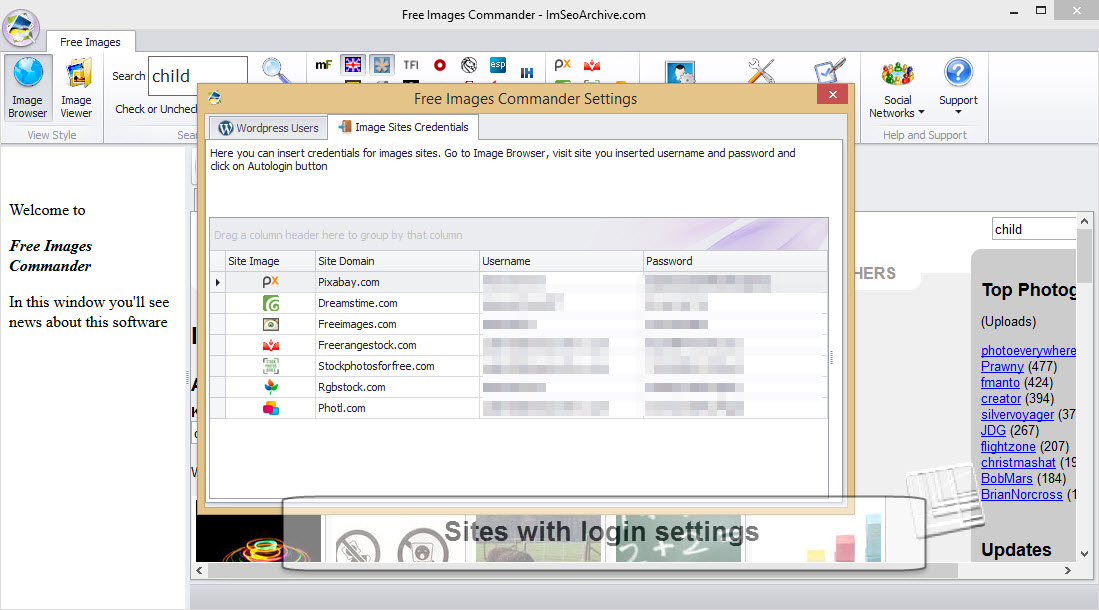Switch to Image Browser view
This screenshot has width=1099, height=610.
click(27, 88)
